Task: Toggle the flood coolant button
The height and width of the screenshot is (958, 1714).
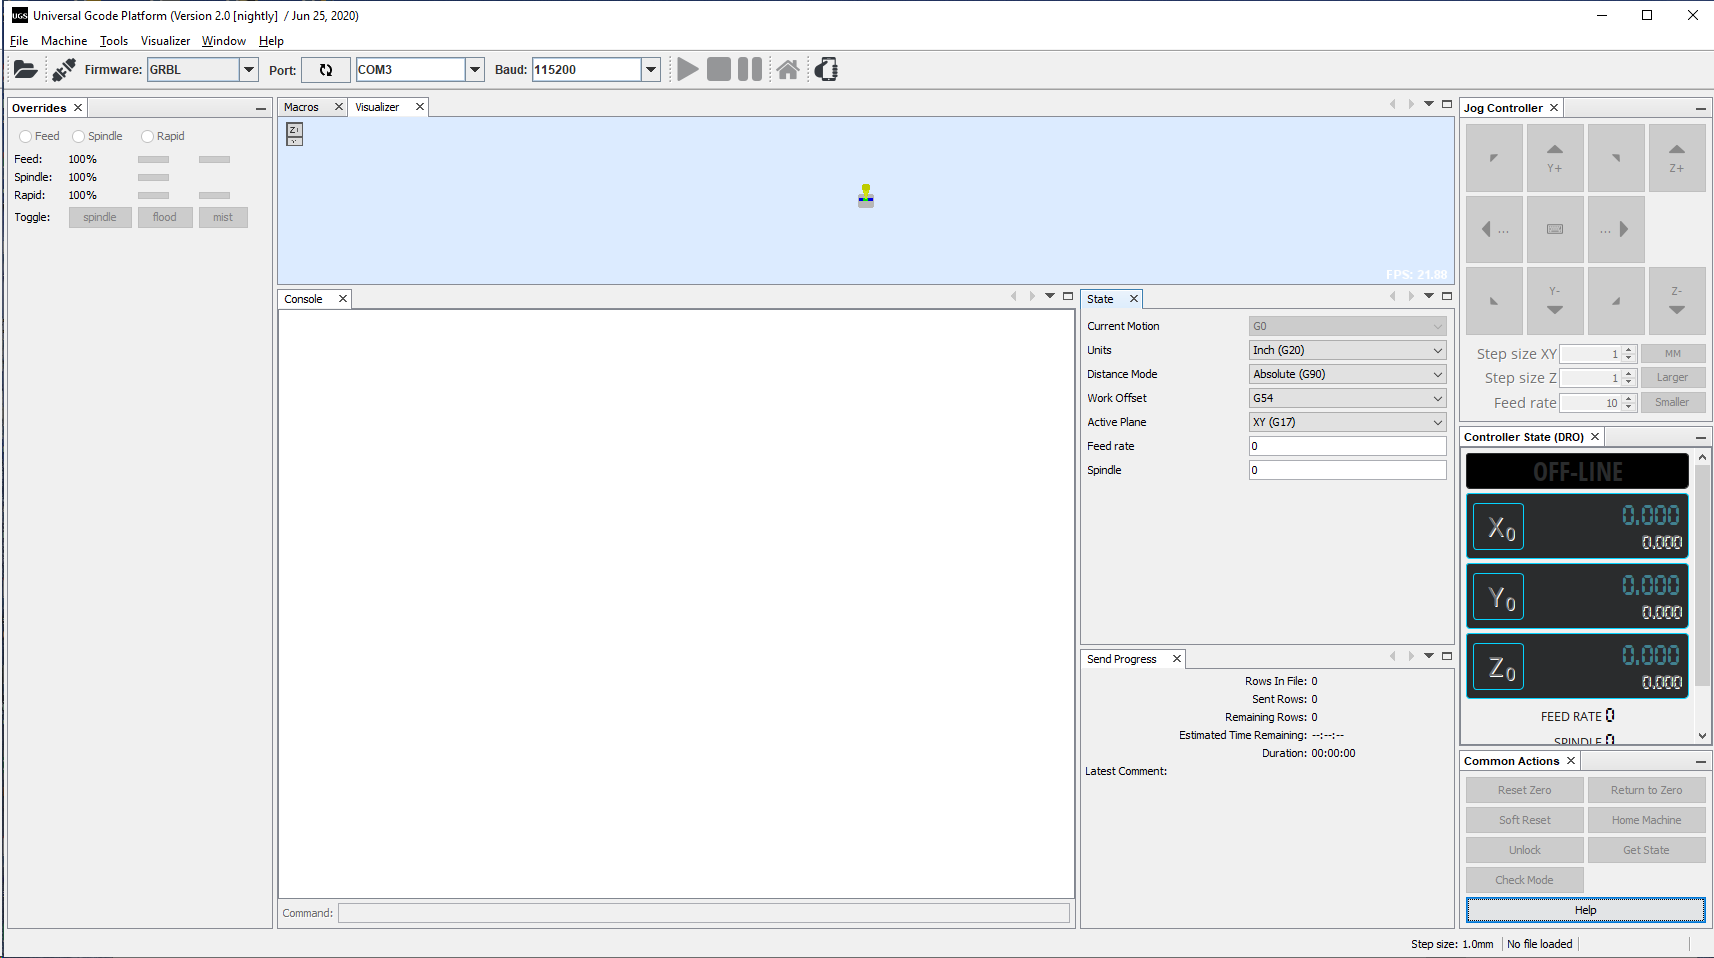Action: point(165,217)
